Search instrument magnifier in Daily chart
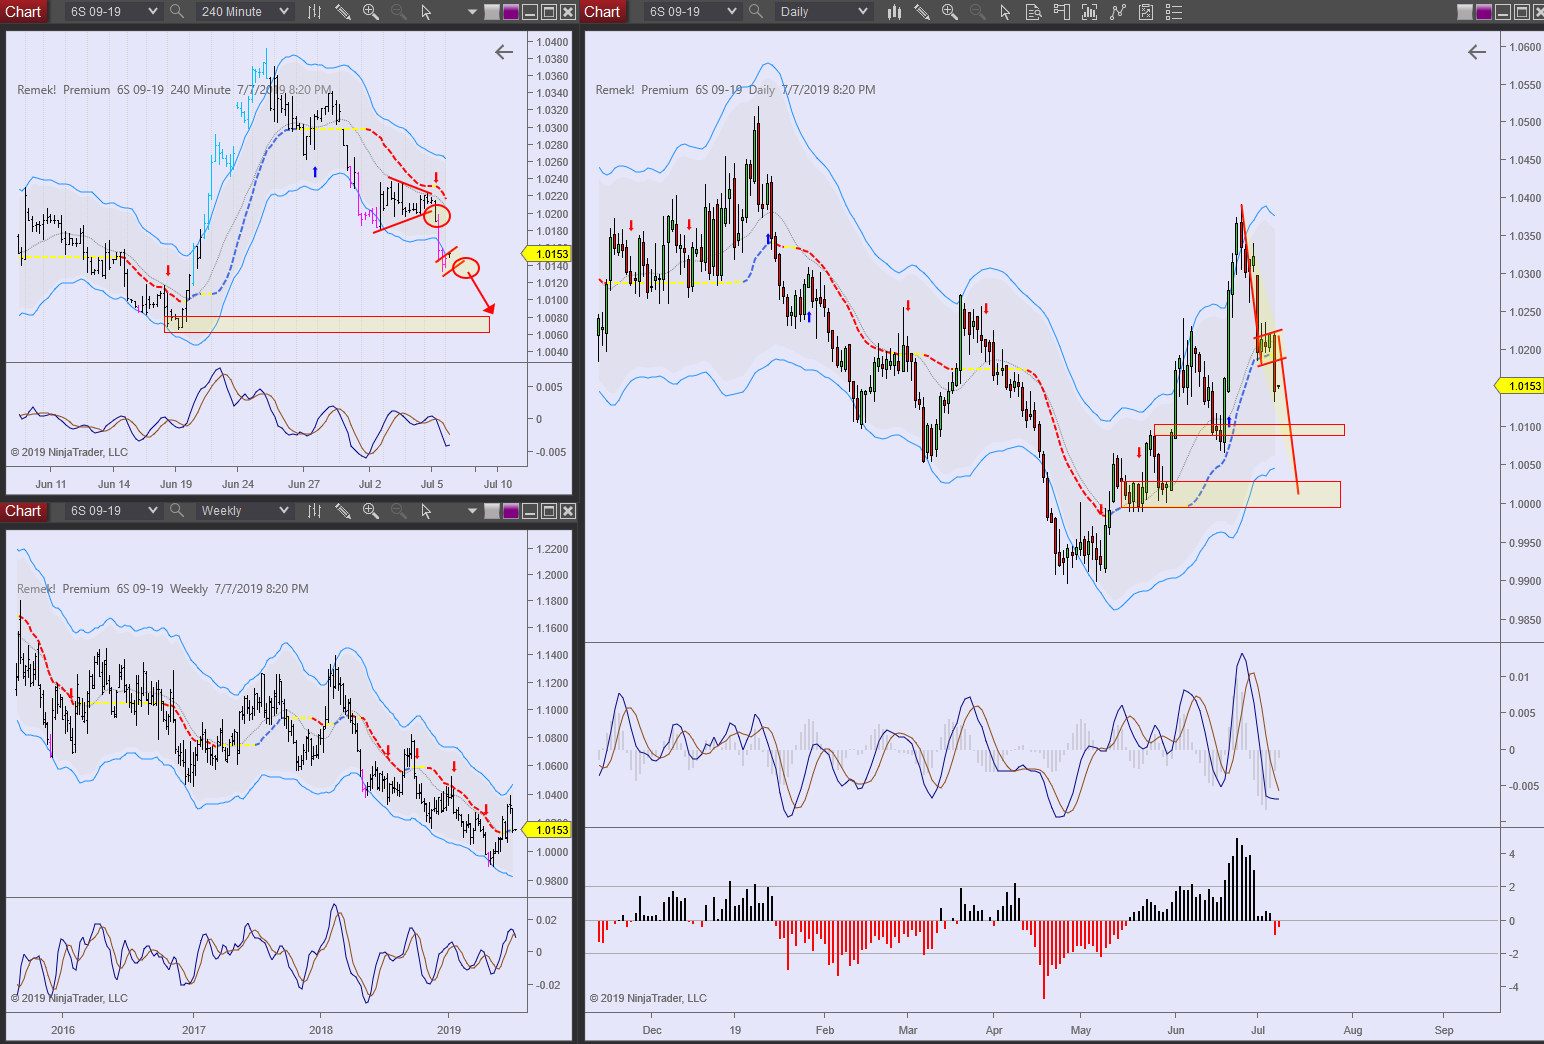The width and height of the screenshot is (1544, 1044). point(756,12)
